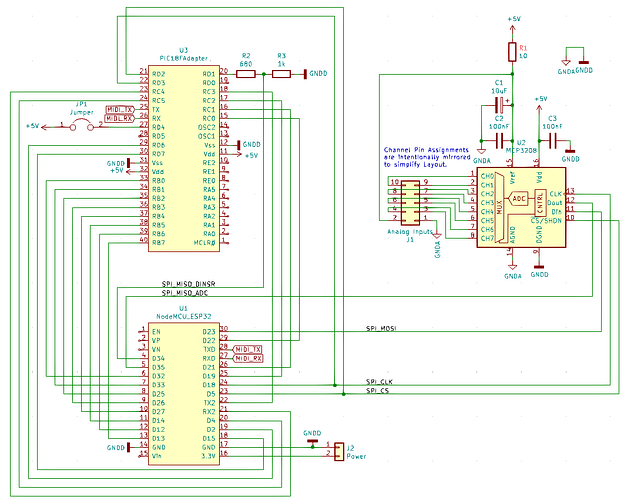This screenshot has height=500, width=623.
Task: Click the EN pin label on U1
Action: tap(156, 332)
